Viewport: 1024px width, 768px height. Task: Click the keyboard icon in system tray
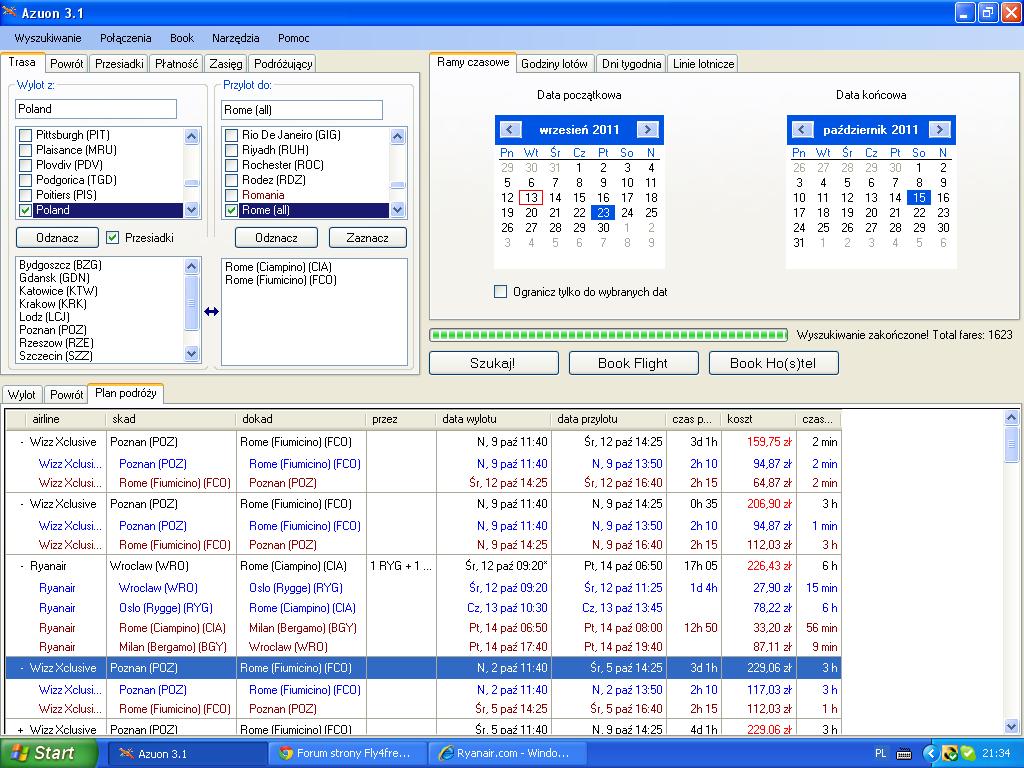904,754
